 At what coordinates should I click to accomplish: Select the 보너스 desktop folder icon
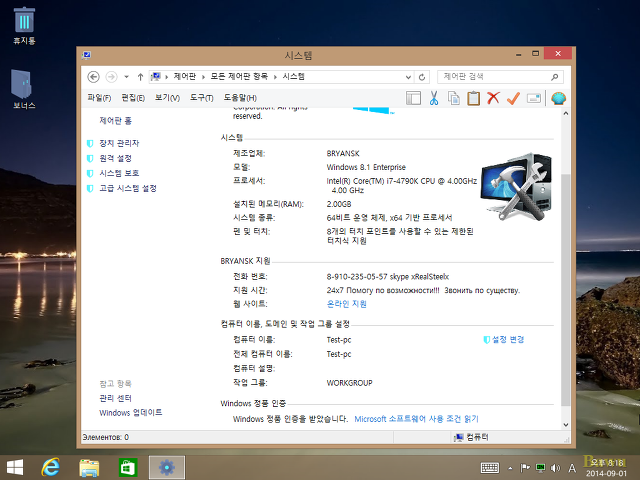tap(24, 89)
